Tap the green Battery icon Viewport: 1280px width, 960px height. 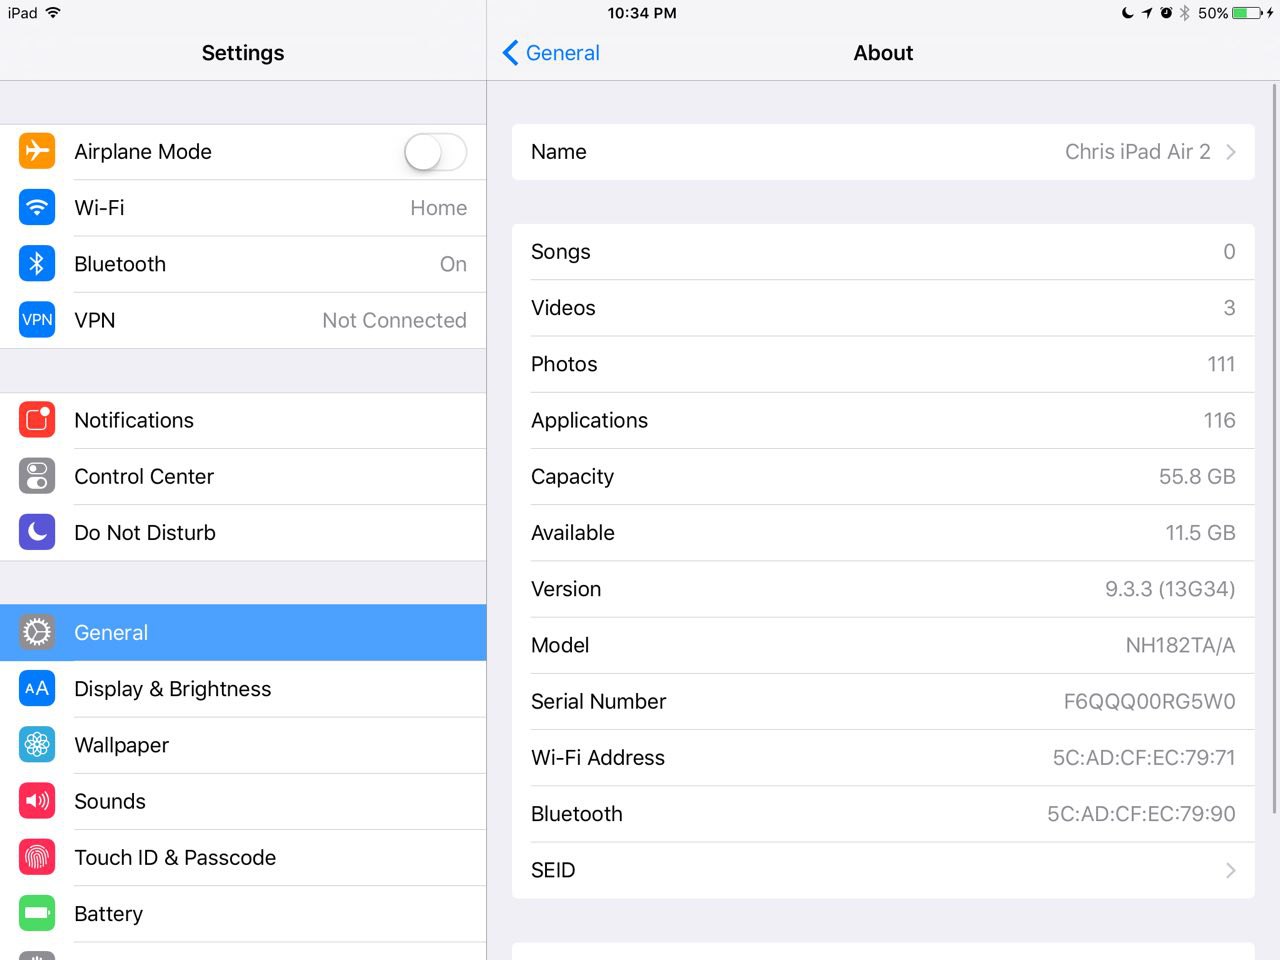37,913
